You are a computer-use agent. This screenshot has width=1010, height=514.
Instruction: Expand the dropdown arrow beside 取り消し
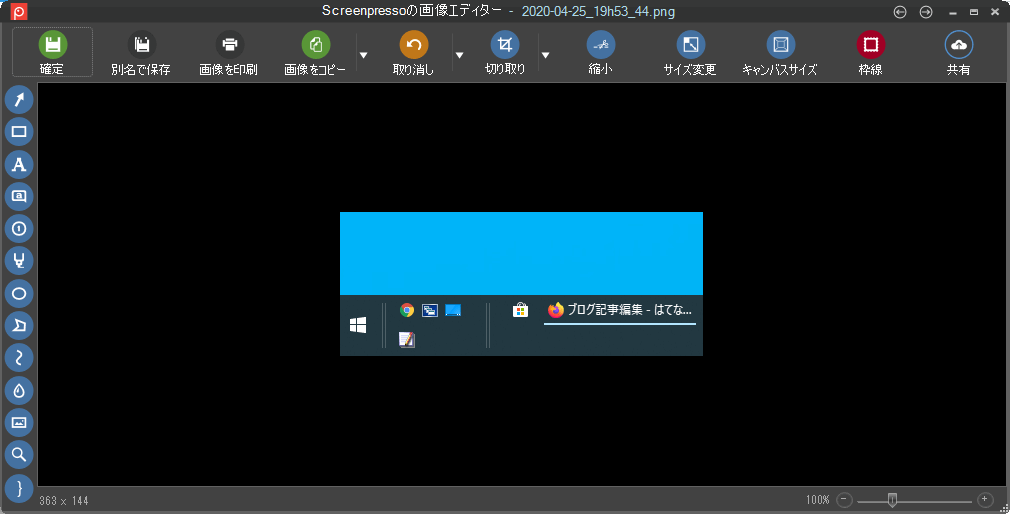[x=459, y=55]
